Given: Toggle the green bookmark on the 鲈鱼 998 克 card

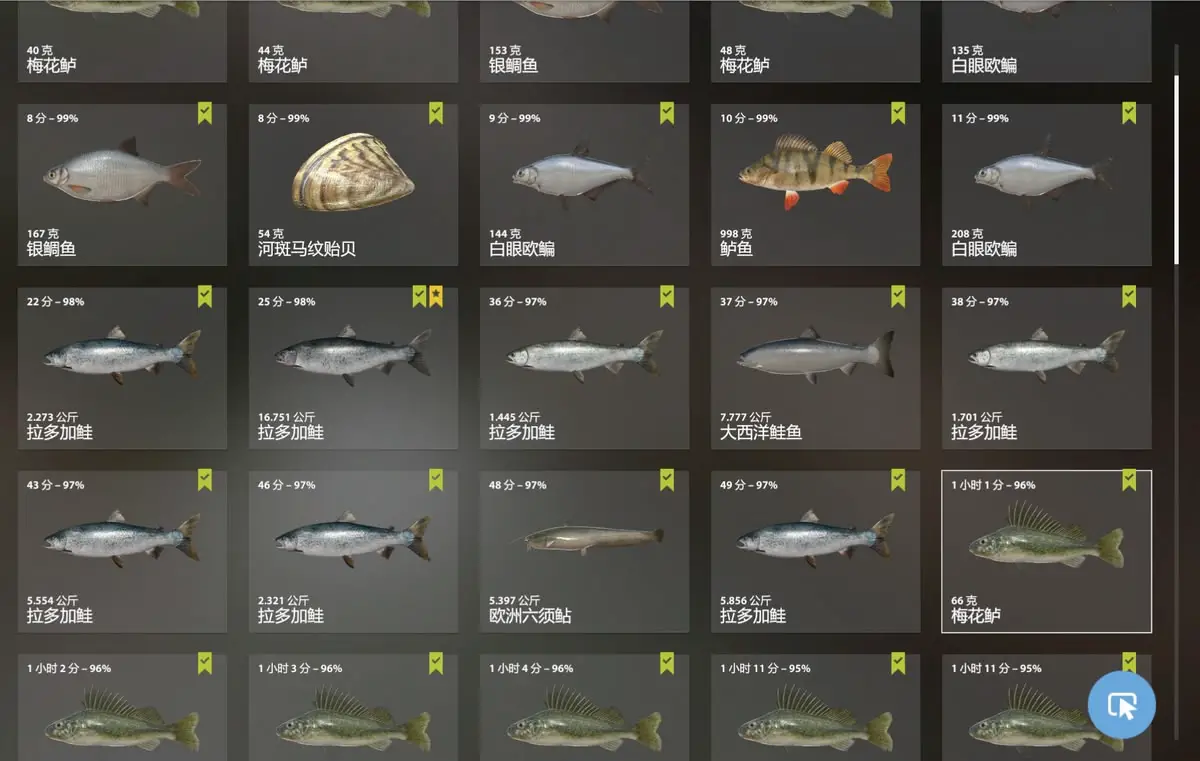Looking at the screenshot, I should pyautogui.click(x=898, y=112).
